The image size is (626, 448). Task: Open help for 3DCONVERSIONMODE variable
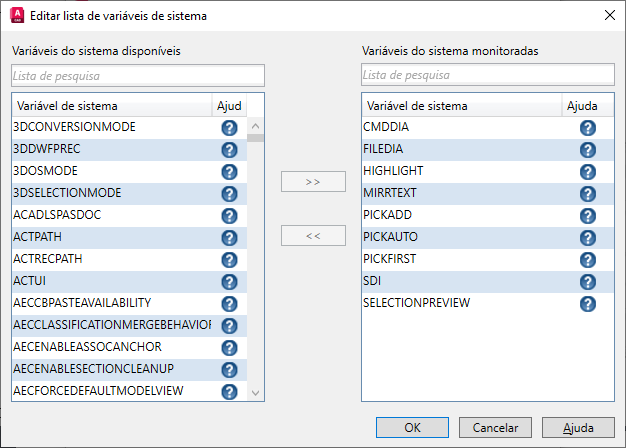coord(229,128)
